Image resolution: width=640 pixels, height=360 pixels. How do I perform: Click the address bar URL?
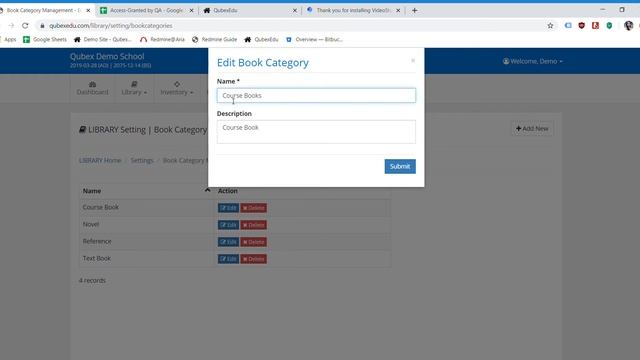coord(111,26)
